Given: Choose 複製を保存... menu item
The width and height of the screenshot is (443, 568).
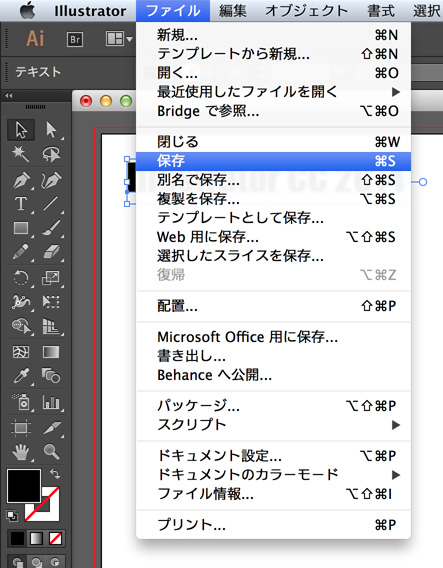Looking at the screenshot, I should click(x=274, y=199).
